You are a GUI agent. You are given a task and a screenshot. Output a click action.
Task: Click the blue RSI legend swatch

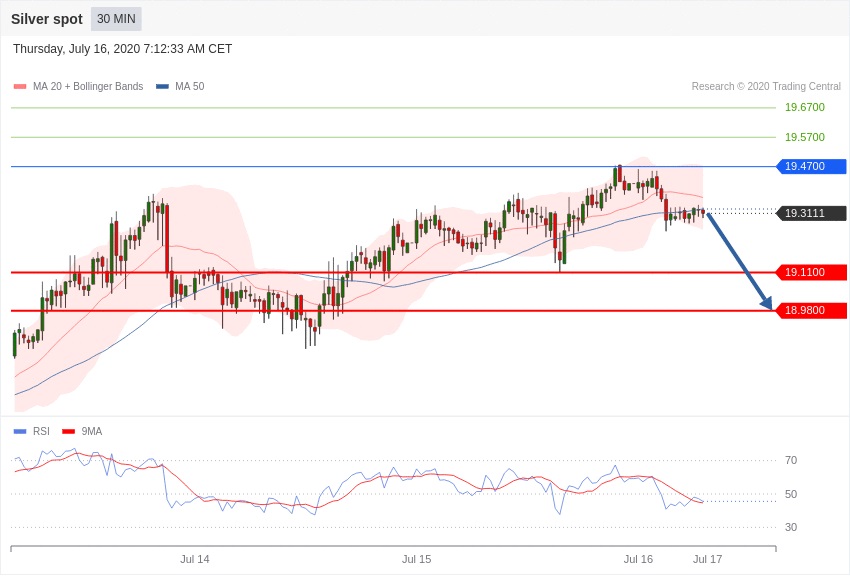(x=20, y=432)
